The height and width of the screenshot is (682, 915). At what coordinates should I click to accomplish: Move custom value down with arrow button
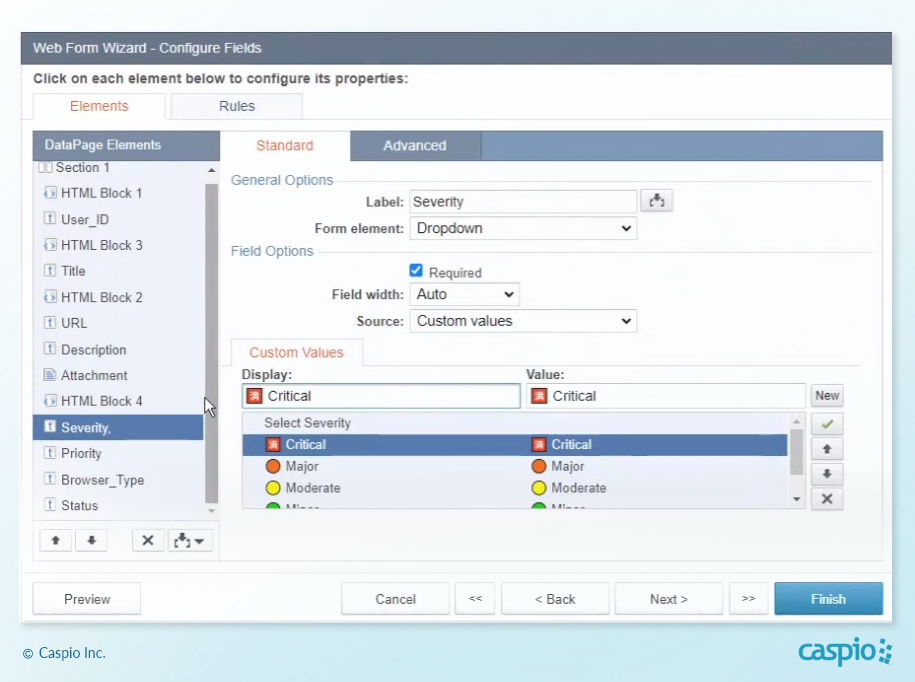tap(826, 474)
